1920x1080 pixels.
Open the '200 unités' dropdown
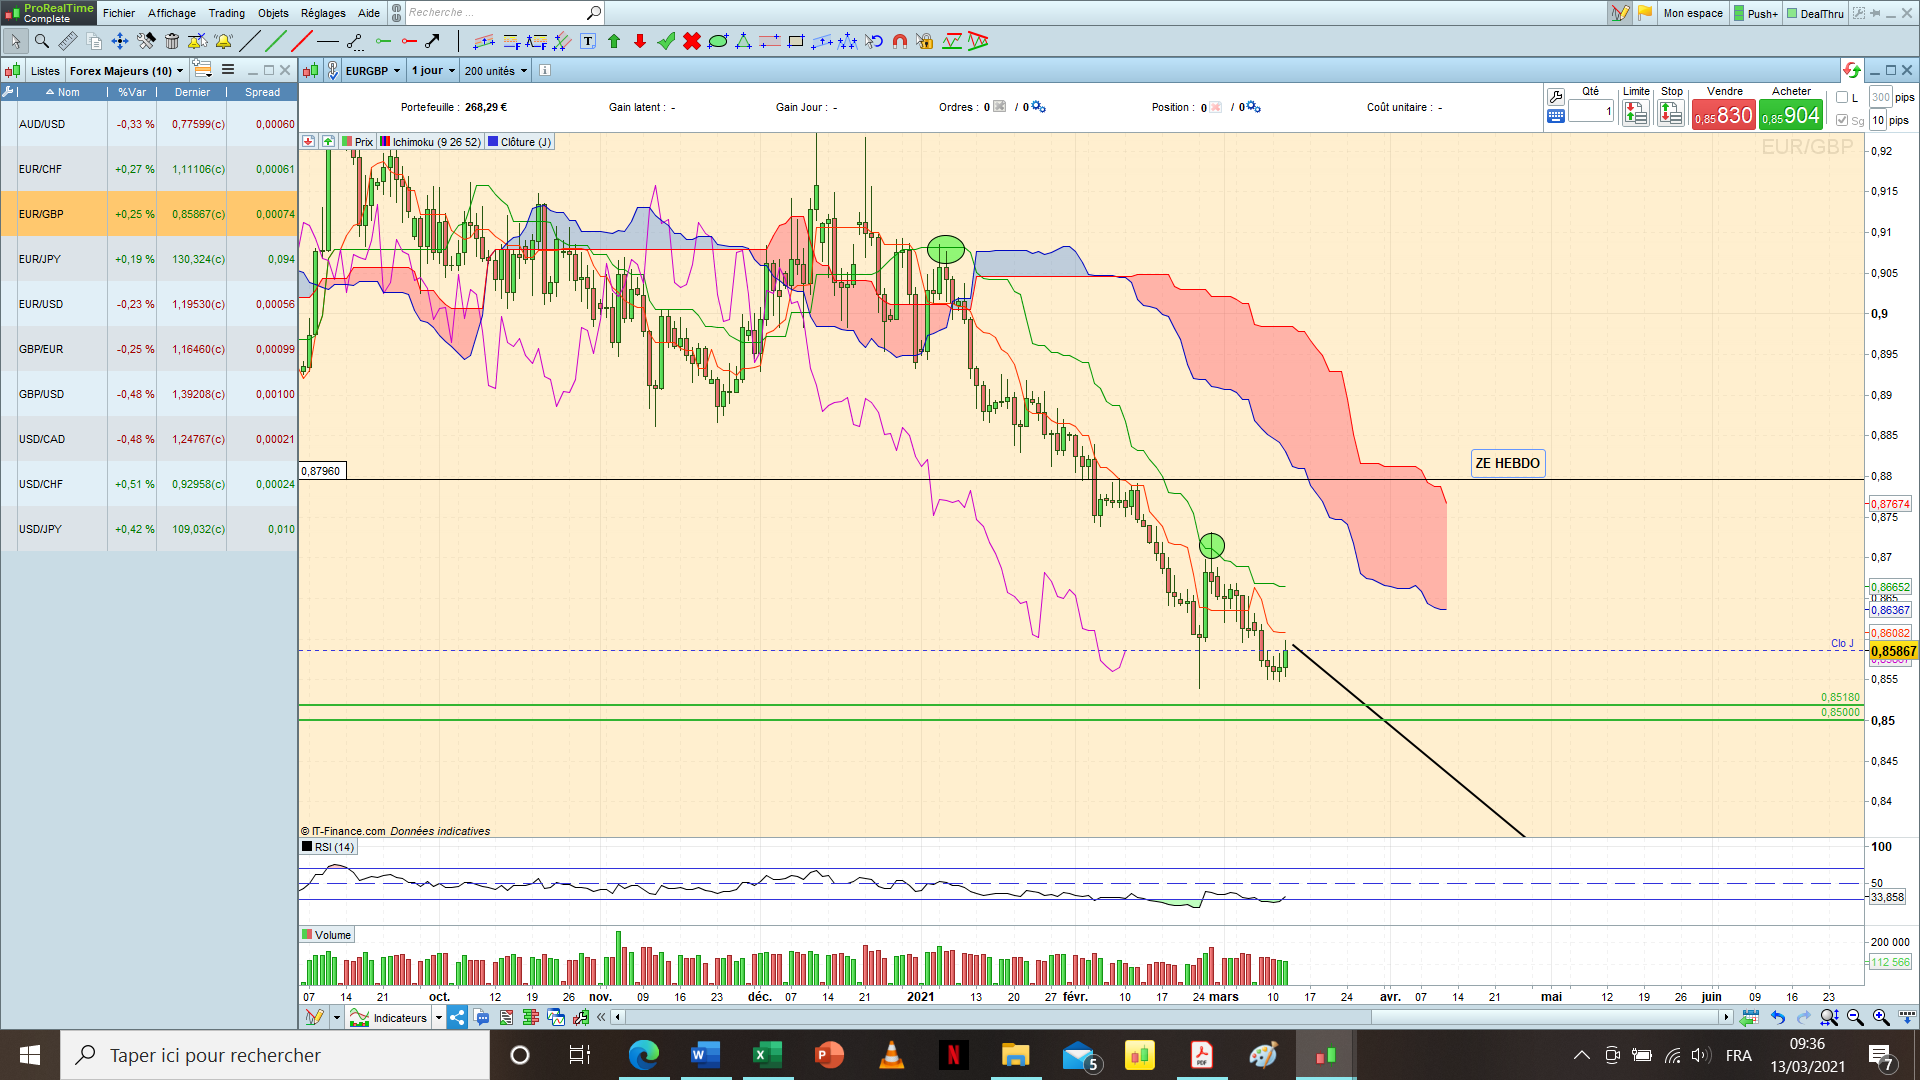495,71
